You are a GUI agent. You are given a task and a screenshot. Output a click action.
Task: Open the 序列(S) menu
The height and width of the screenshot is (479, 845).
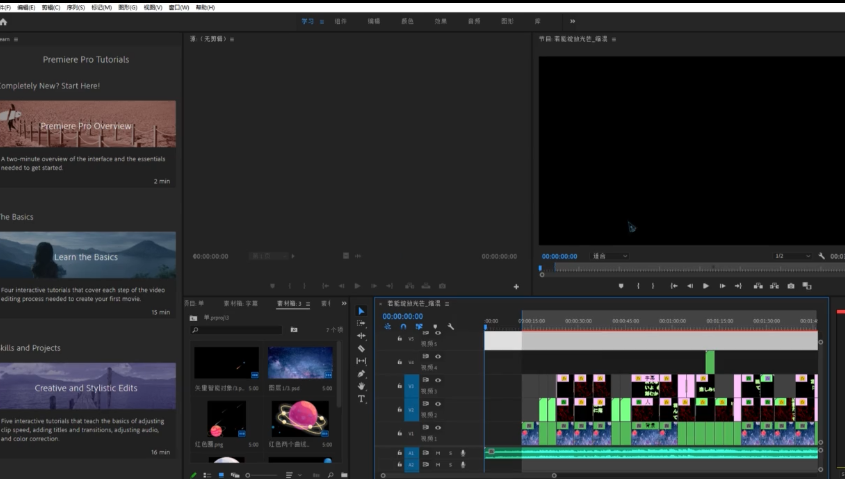pyautogui.click(x=75, y=8)
